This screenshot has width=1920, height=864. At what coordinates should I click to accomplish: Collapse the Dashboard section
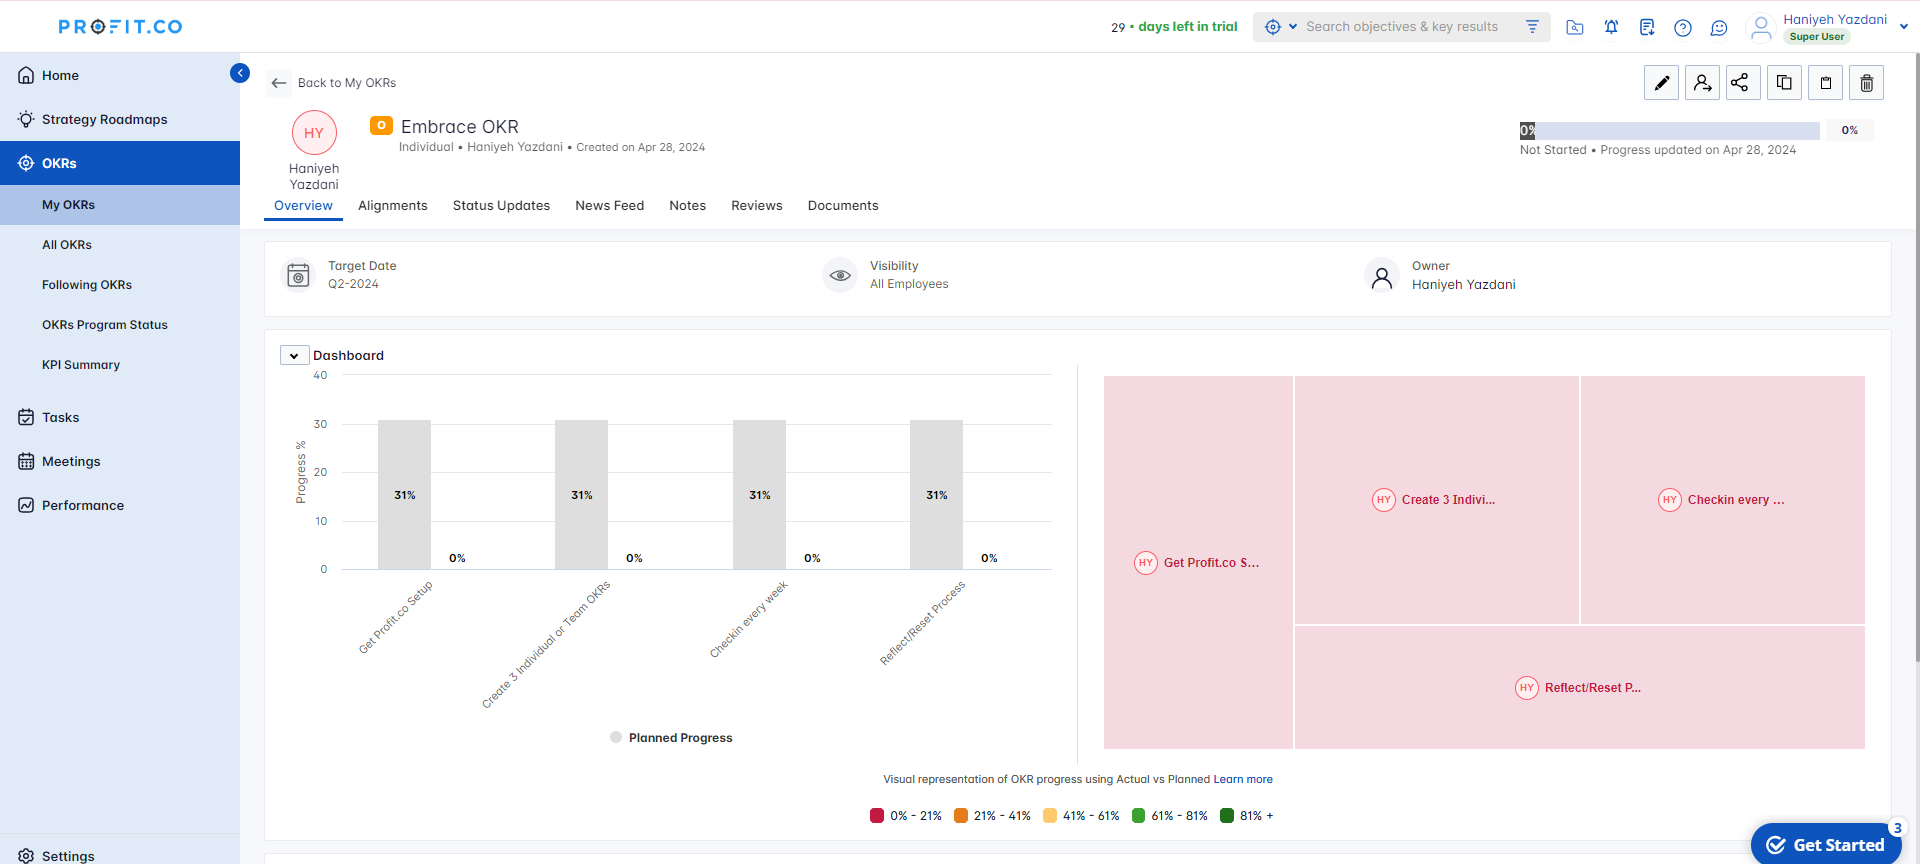[x=294, y=356]
